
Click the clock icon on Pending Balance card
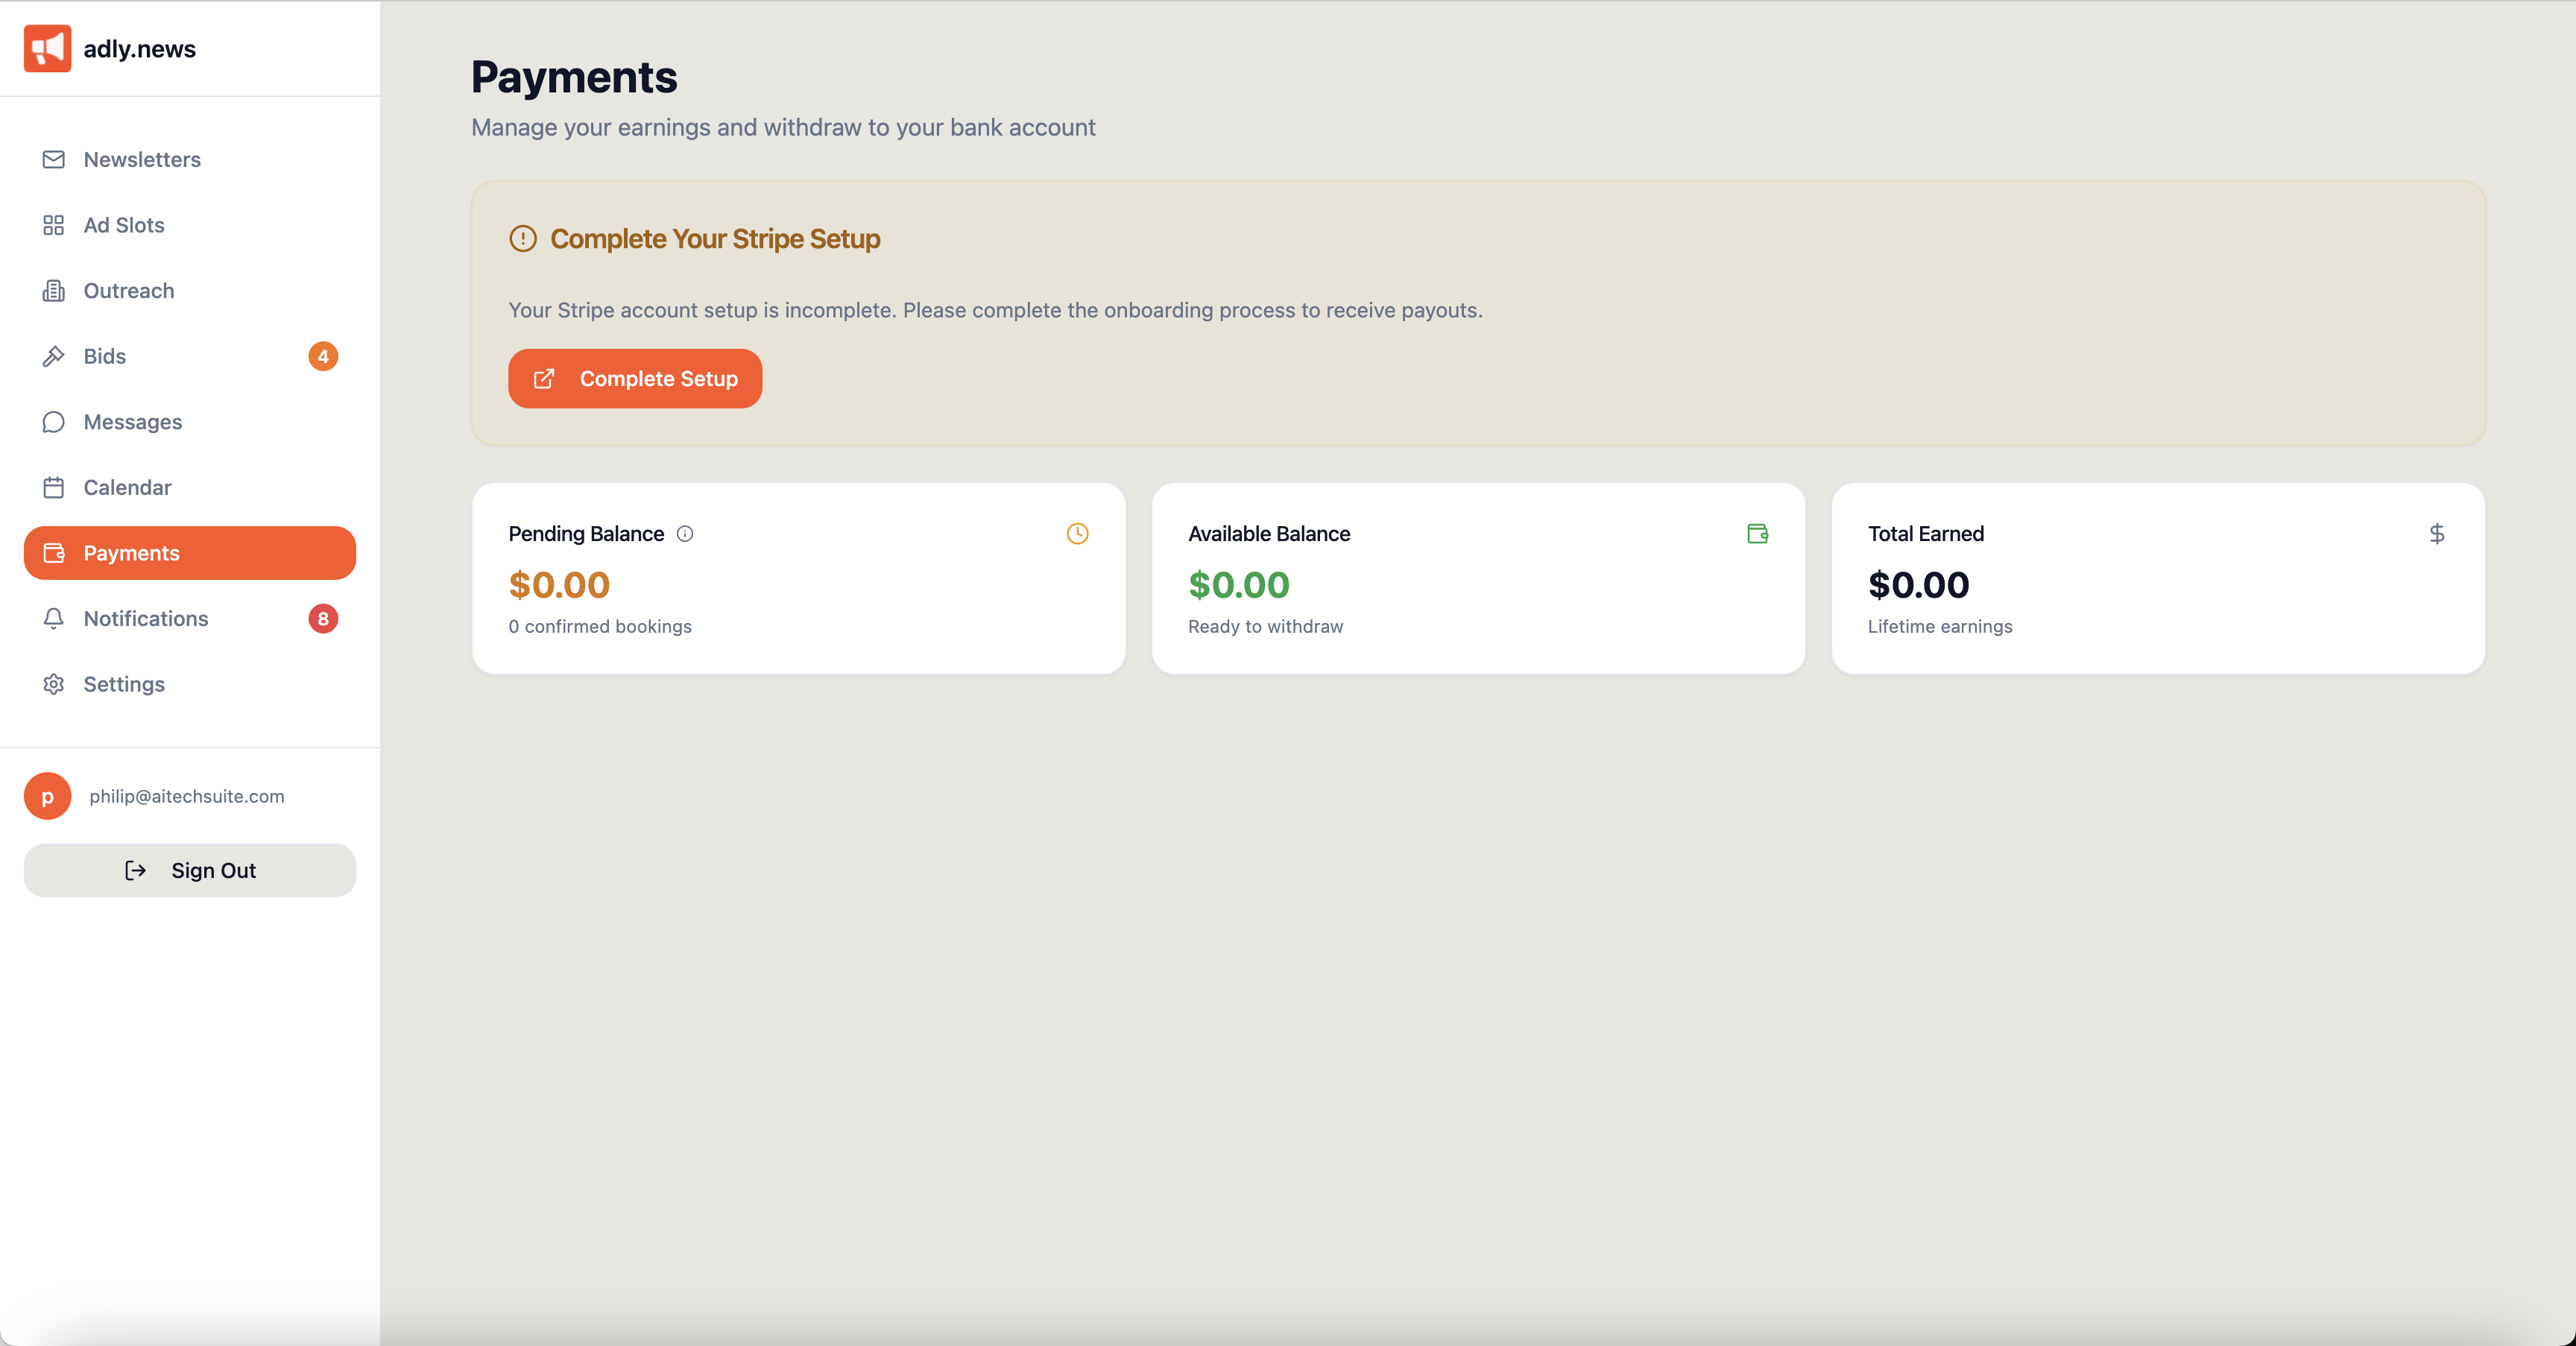pos(1077,534)
